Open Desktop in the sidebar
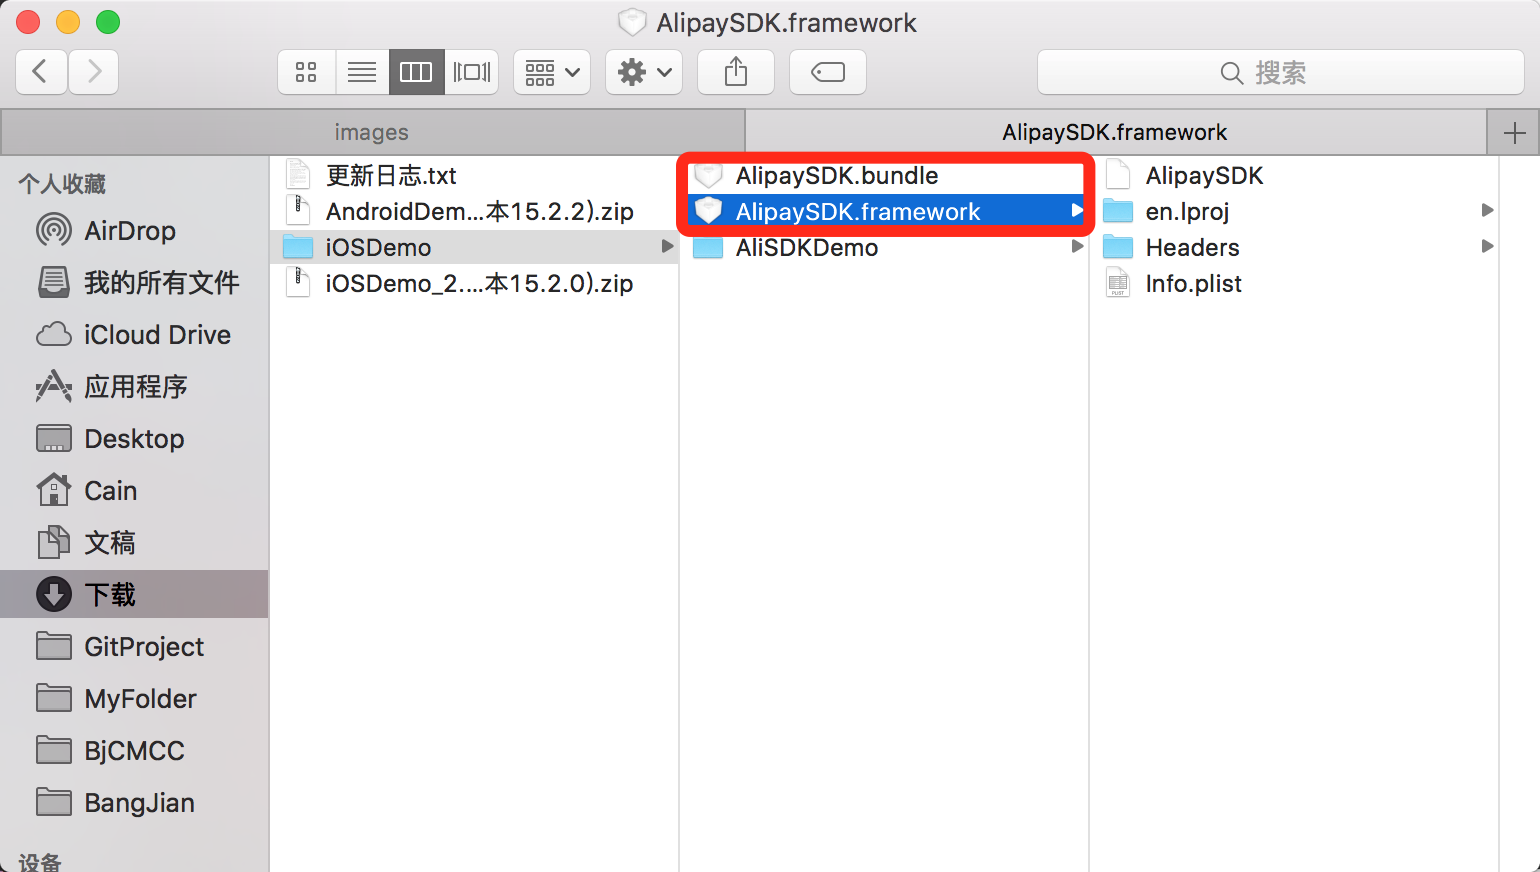1540x872 pixels. (x=134, y=439)
